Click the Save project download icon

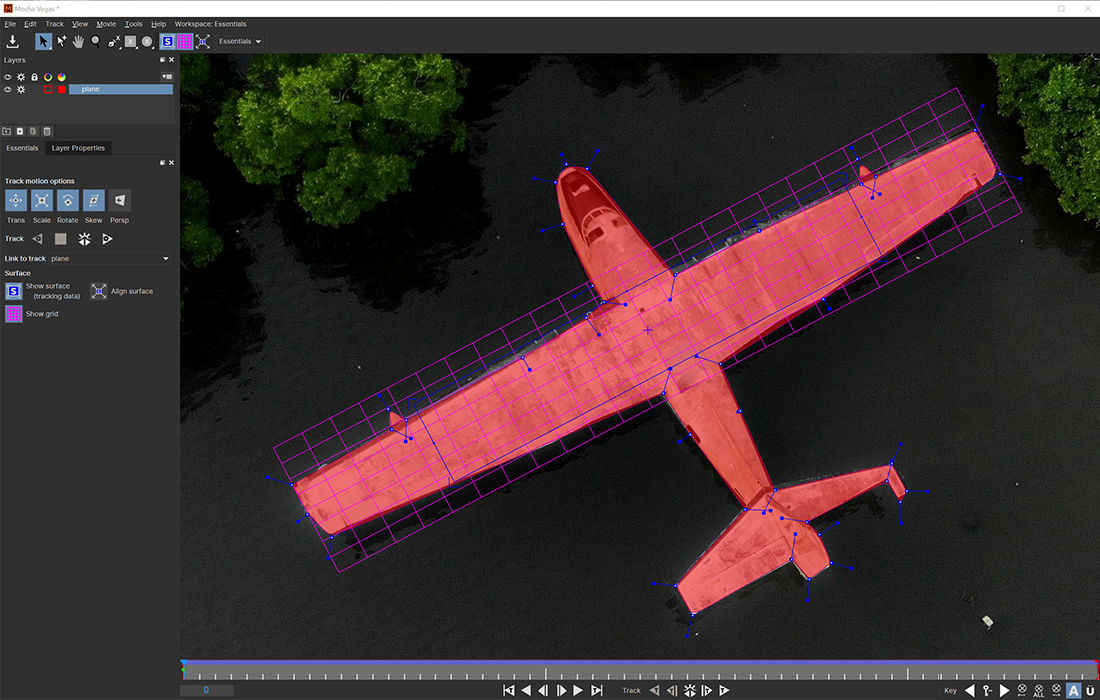[13, 41]
